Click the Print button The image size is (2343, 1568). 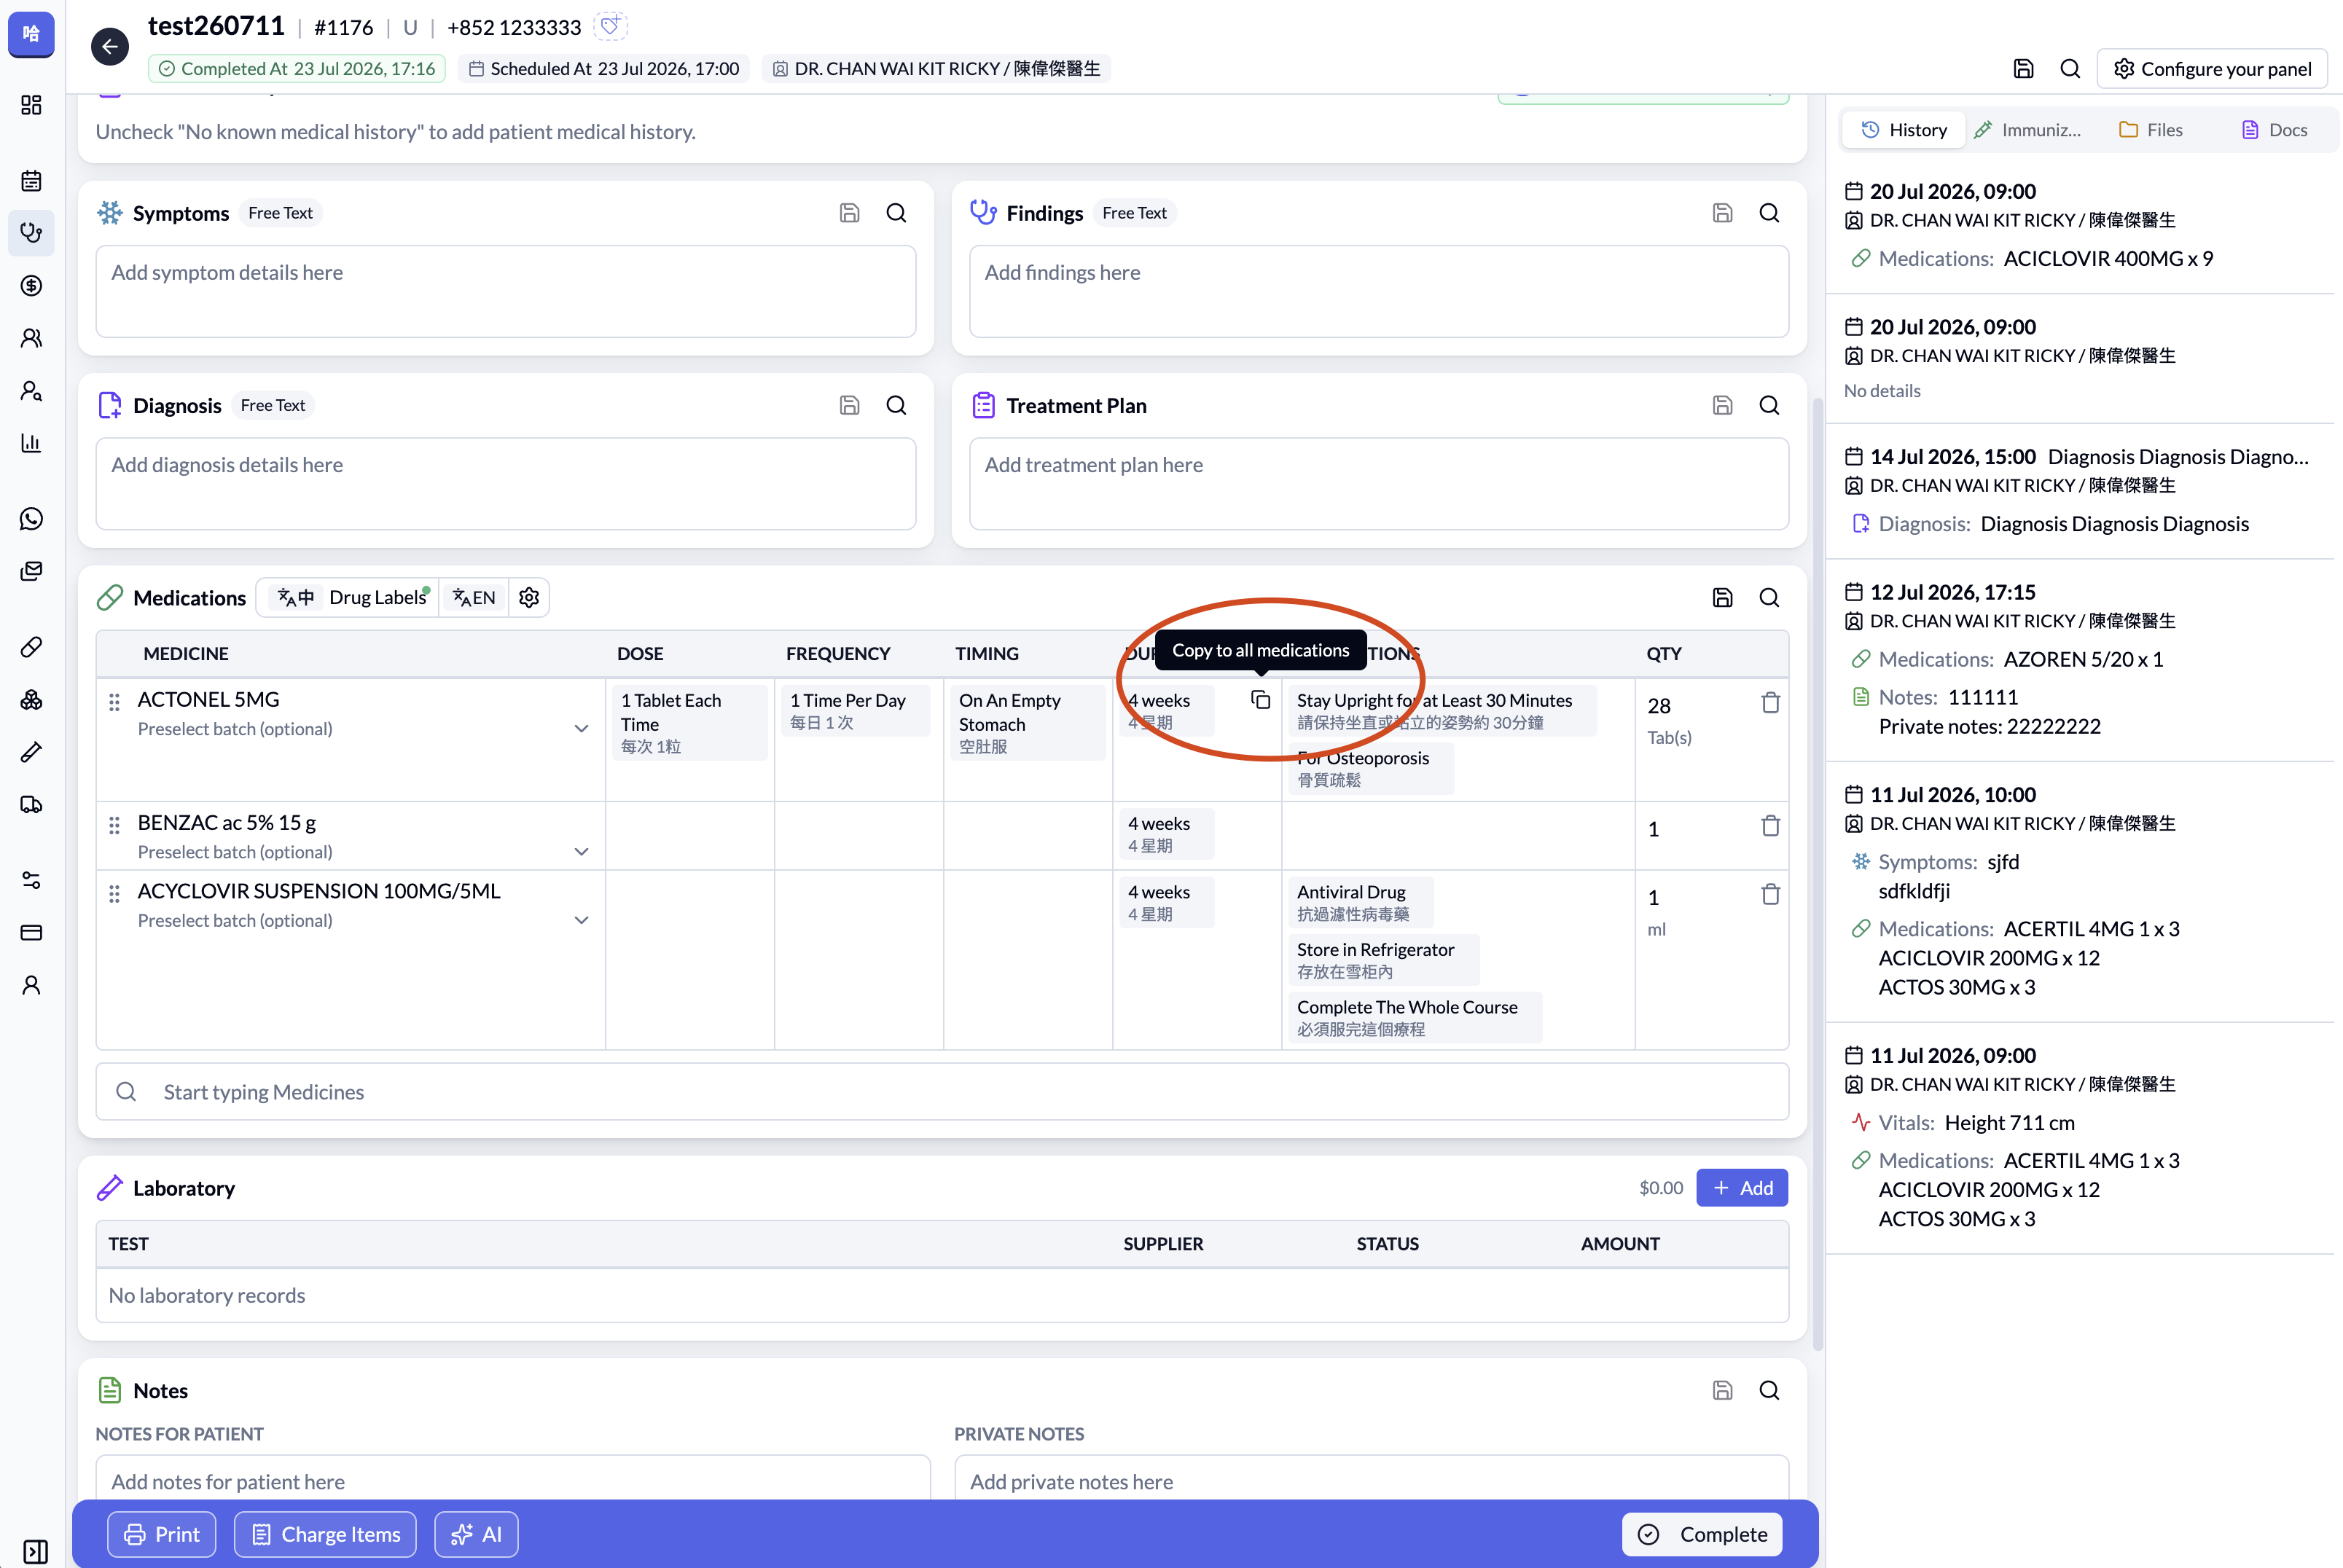click(161, 1534)
